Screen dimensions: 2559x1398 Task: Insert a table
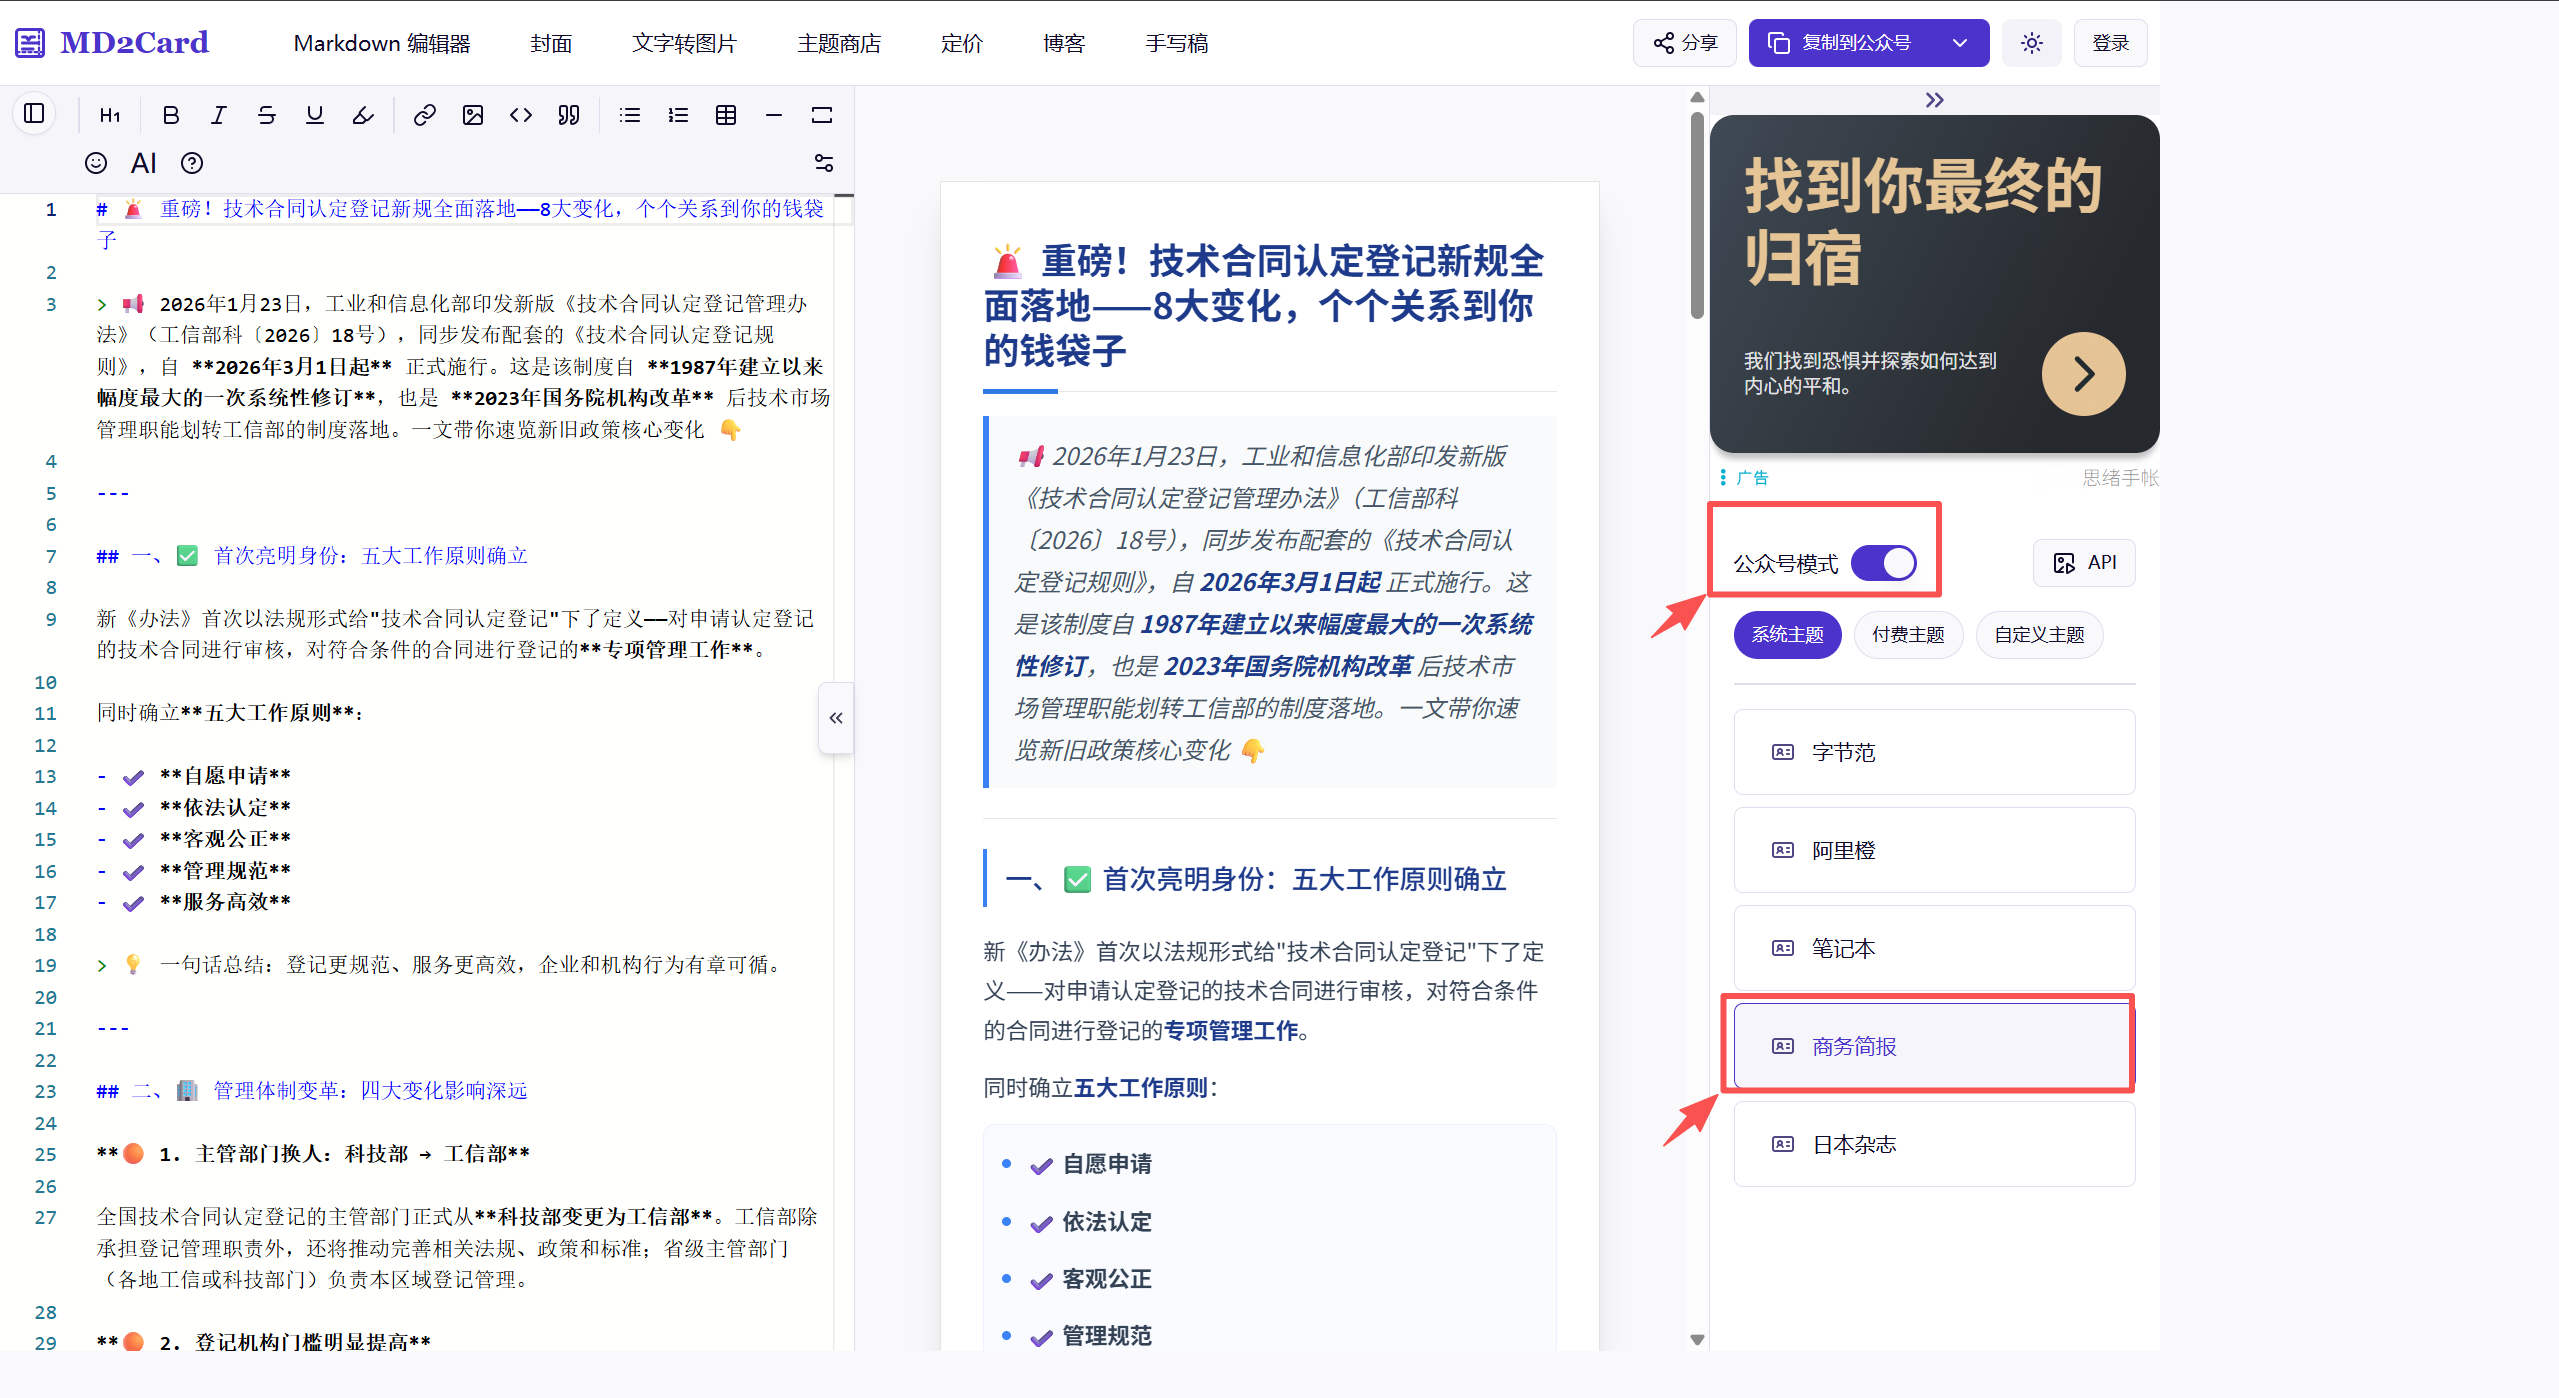tap(726, 116)
